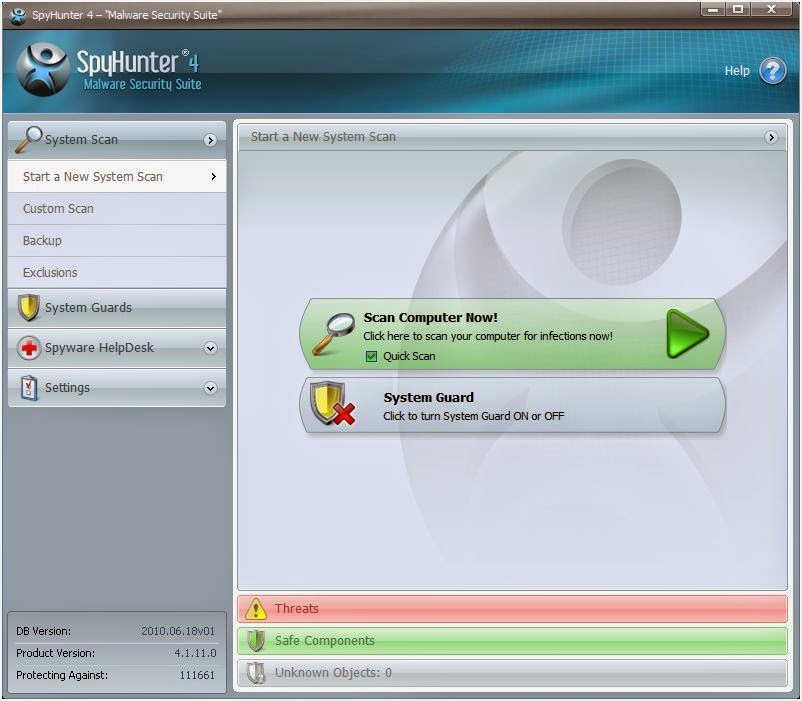802x701 pixels.
Task: Click the yellow warning triangle Threats icon
Action: point(256,608)
